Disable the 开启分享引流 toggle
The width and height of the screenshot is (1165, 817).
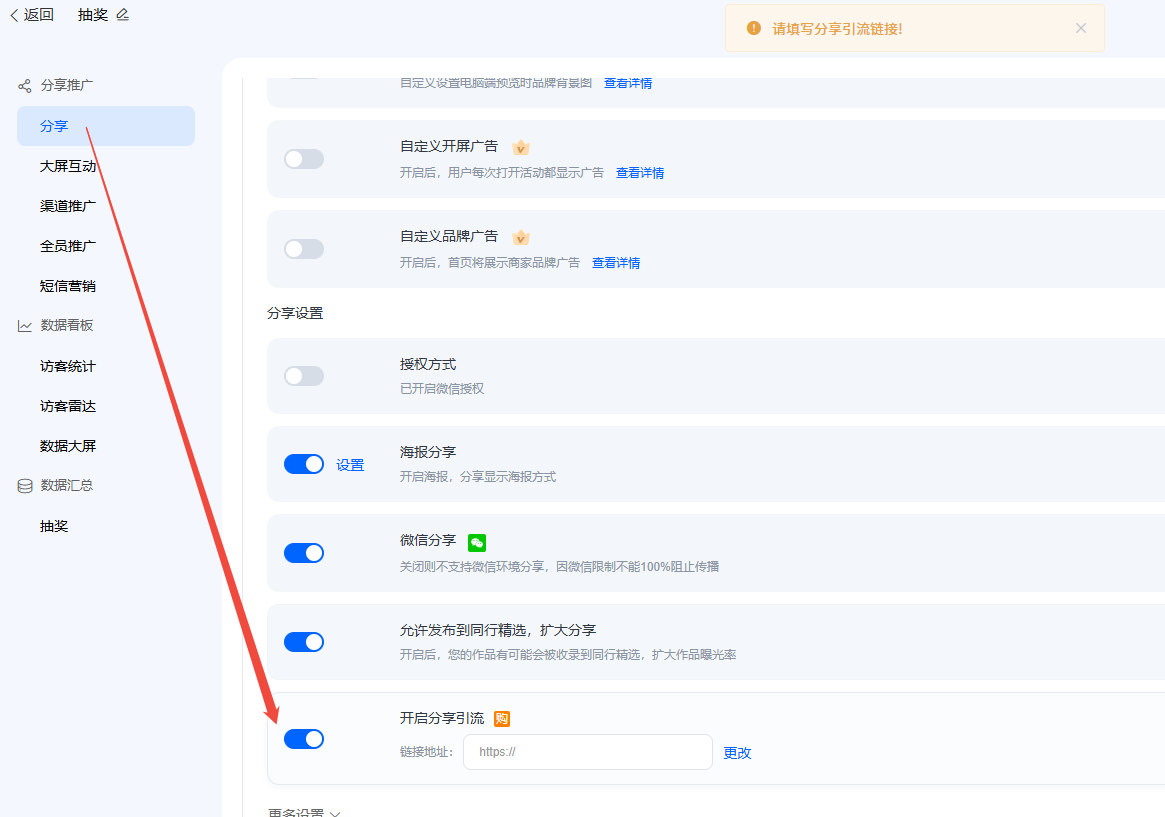(x=304, y=739)
